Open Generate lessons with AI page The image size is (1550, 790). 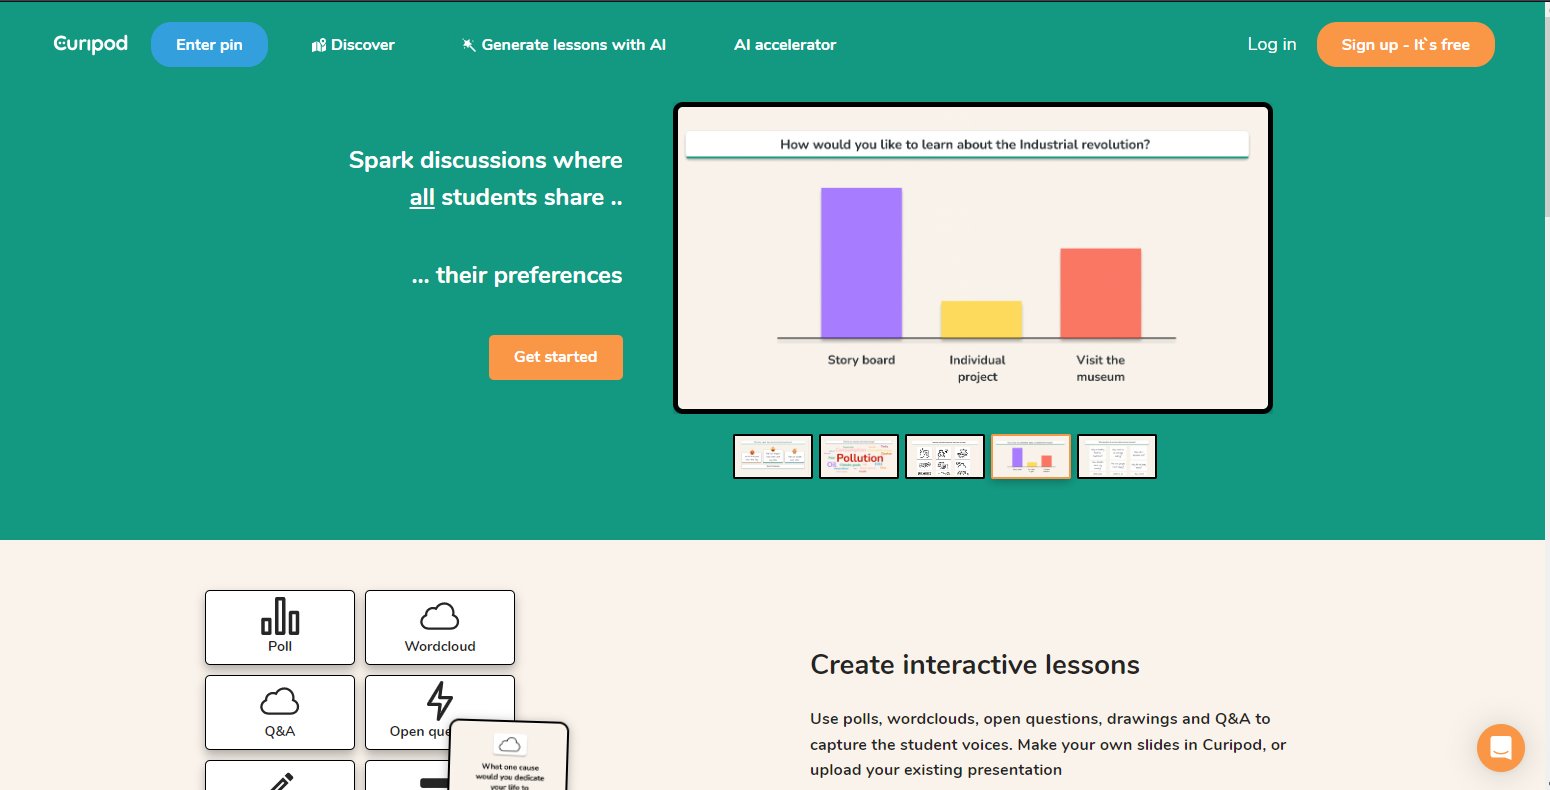coord(573,45)
